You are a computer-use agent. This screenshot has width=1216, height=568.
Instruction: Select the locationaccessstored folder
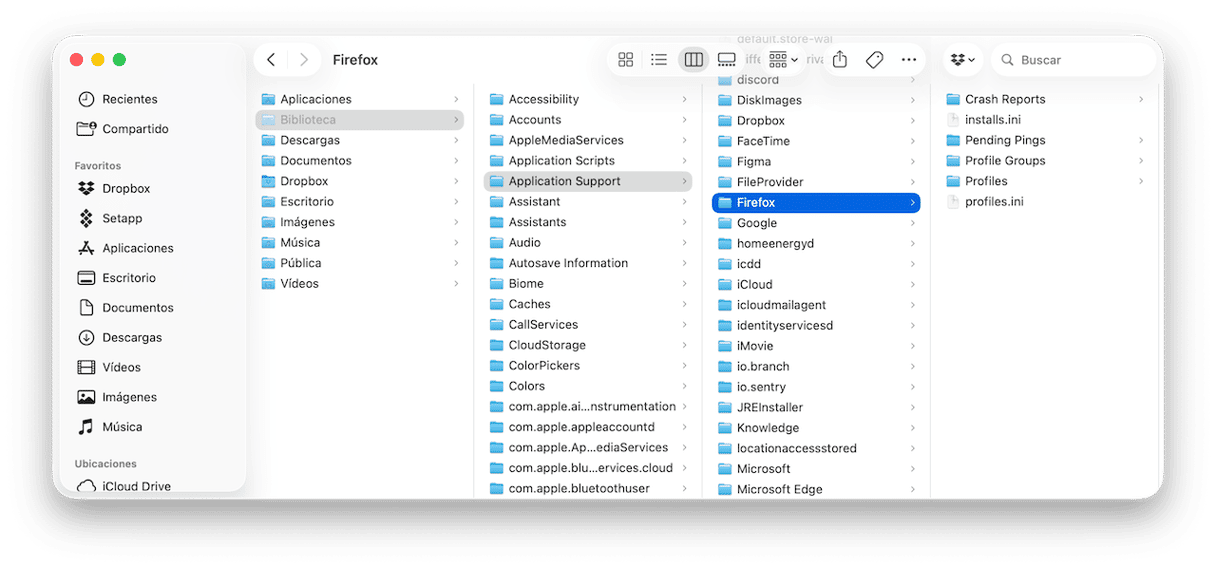(816, 448)
